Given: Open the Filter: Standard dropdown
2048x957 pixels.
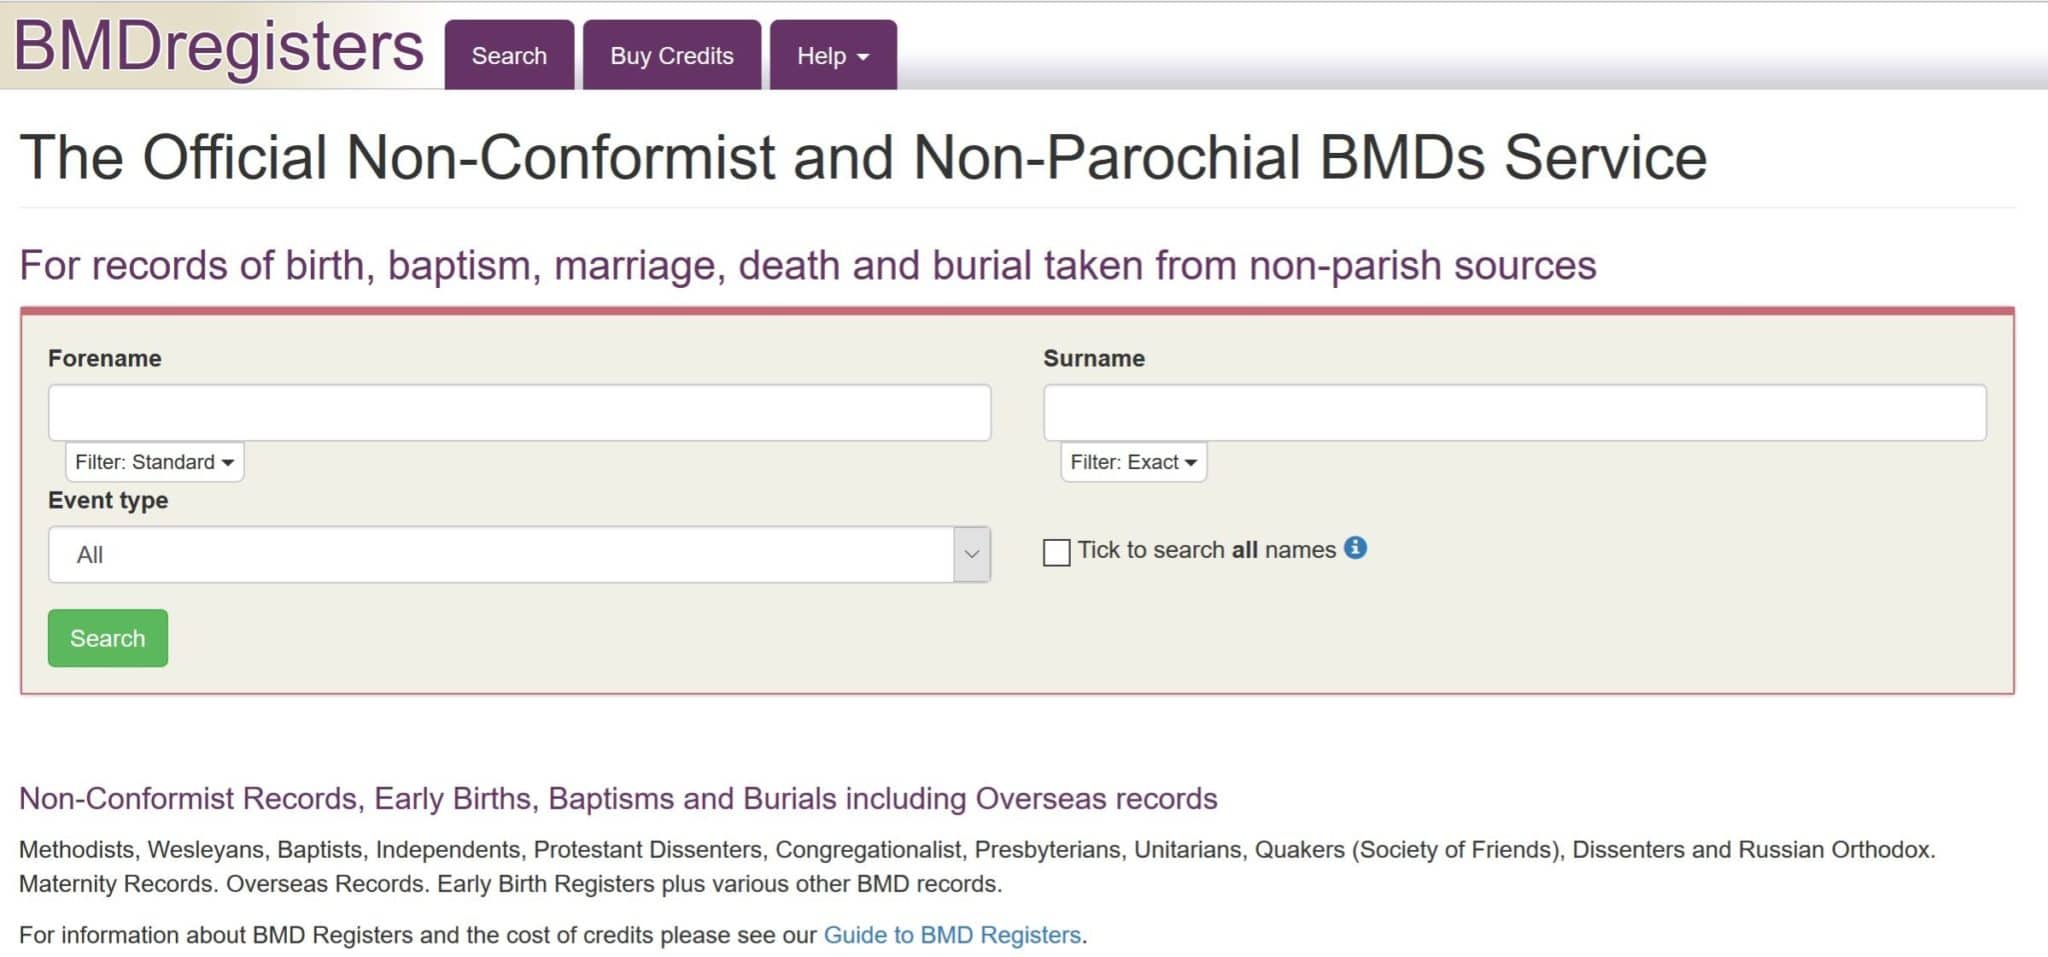Looking at the screenshot, I should click(155, 462).
